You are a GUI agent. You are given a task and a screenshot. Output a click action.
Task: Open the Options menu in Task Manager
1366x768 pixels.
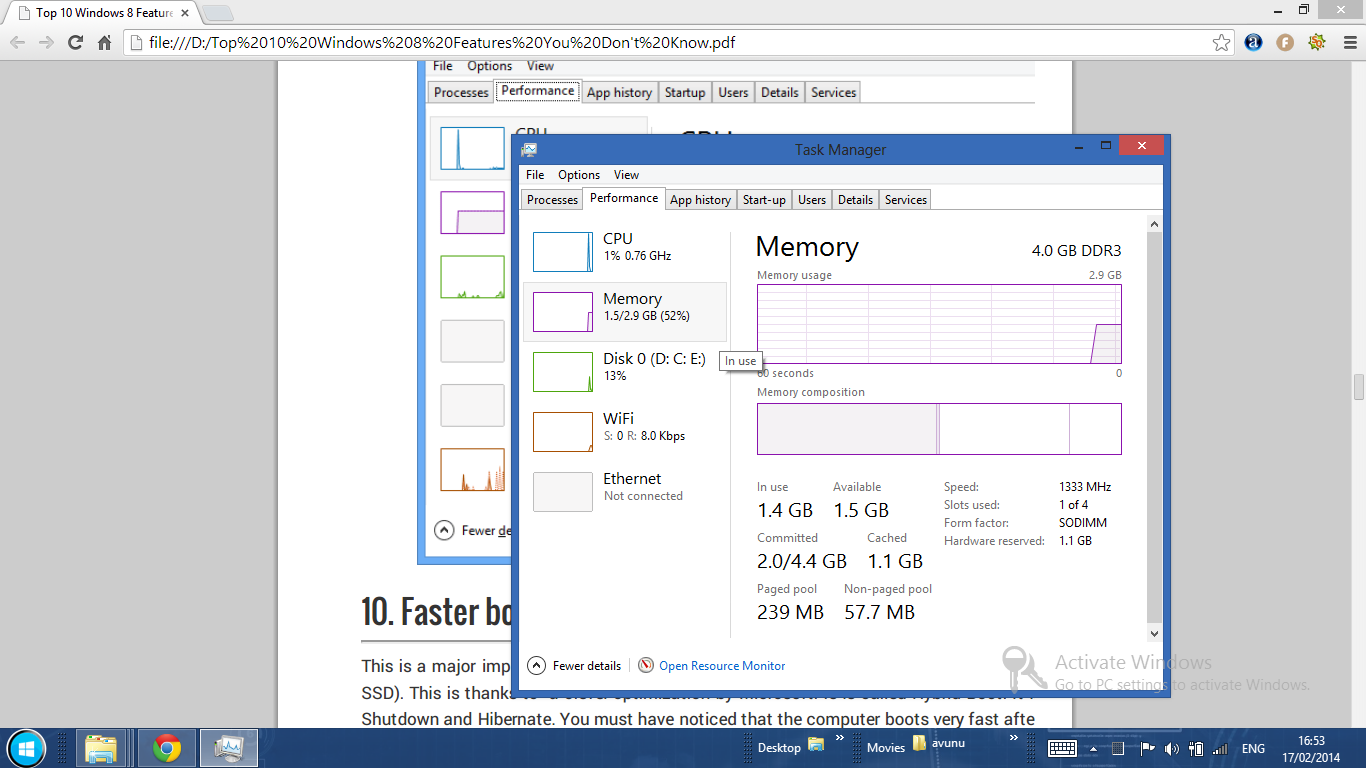click(579, 175)
